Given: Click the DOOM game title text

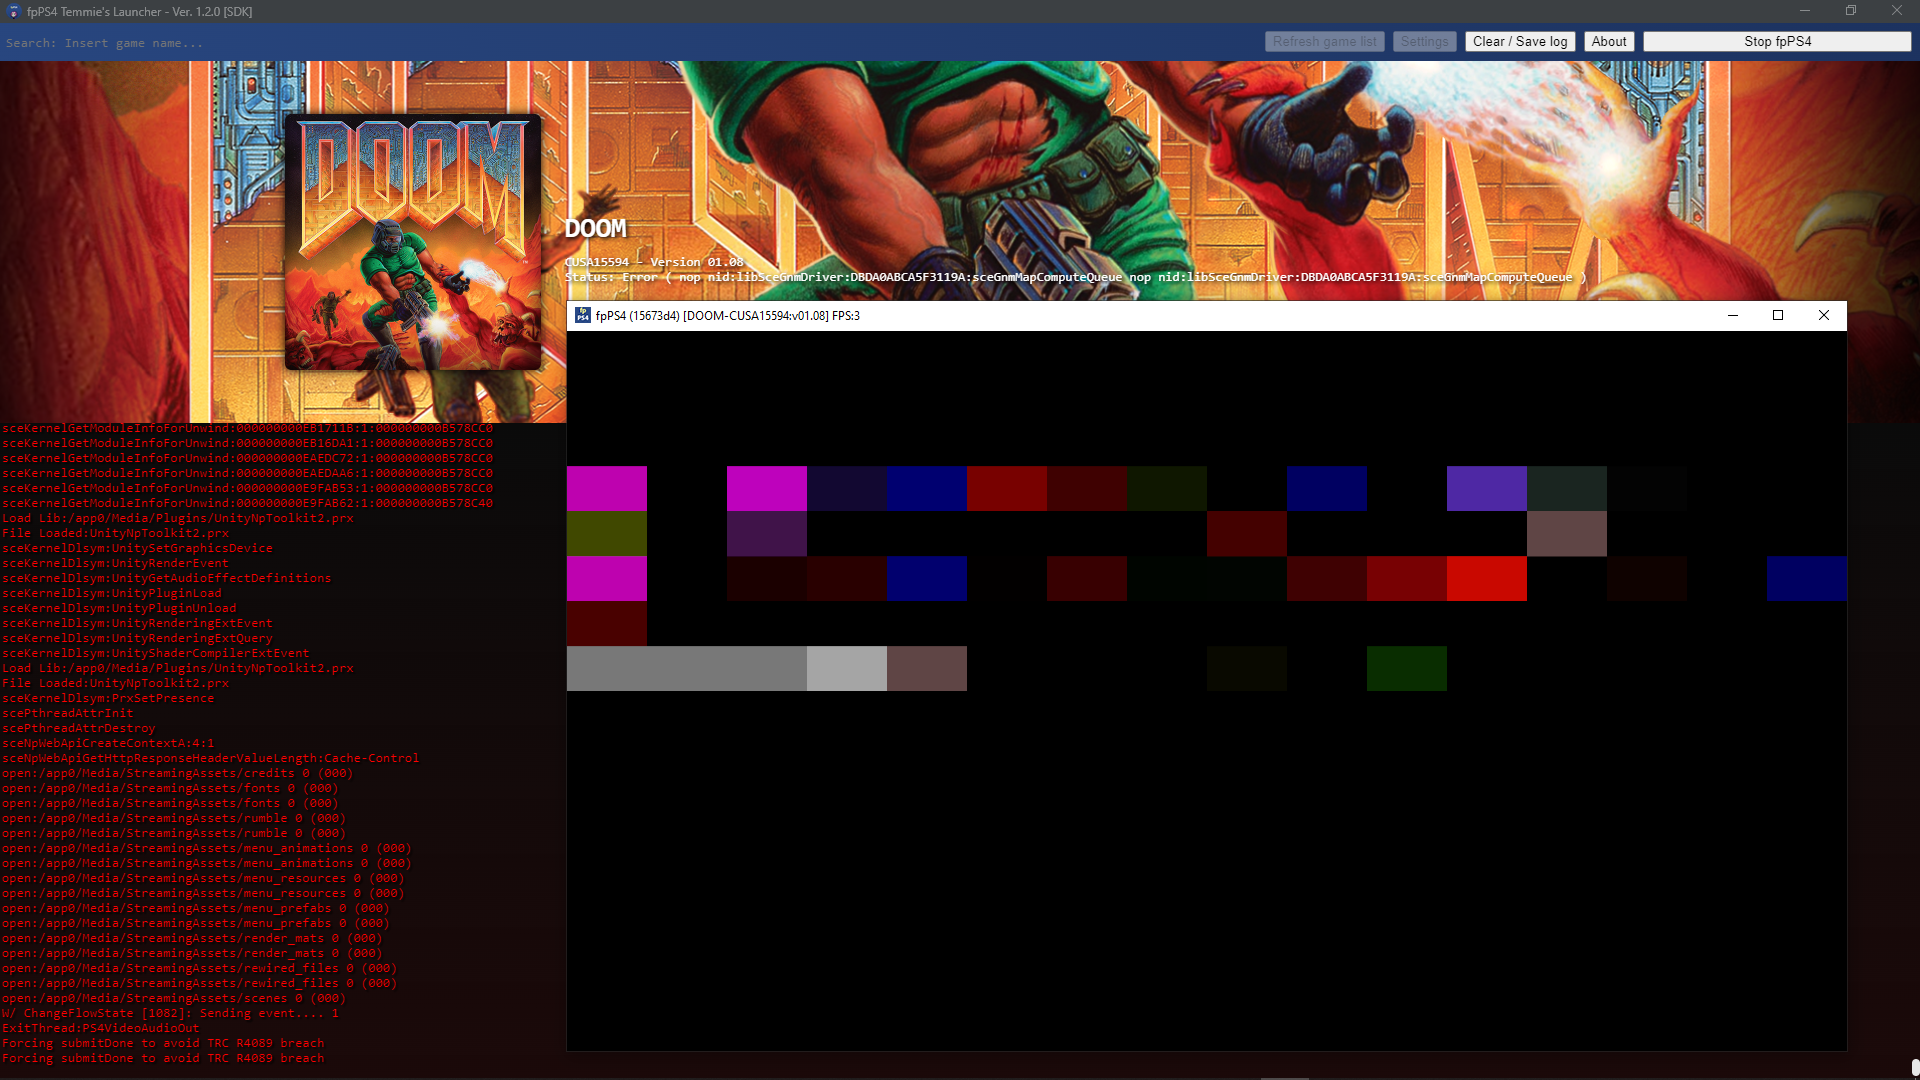Looking at the screenshot, I should [x=595, y=228].
